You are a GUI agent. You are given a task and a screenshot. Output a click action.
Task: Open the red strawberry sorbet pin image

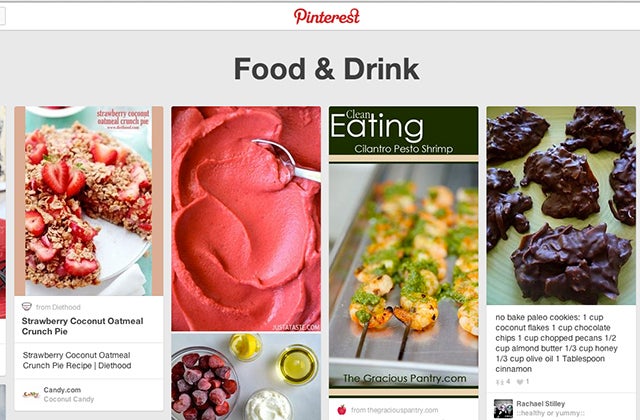click(x=246, y=218)
